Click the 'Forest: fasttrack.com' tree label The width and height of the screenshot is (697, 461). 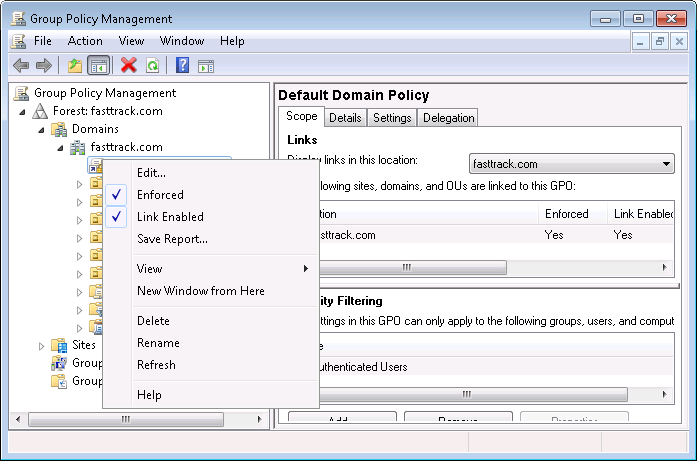108,111
